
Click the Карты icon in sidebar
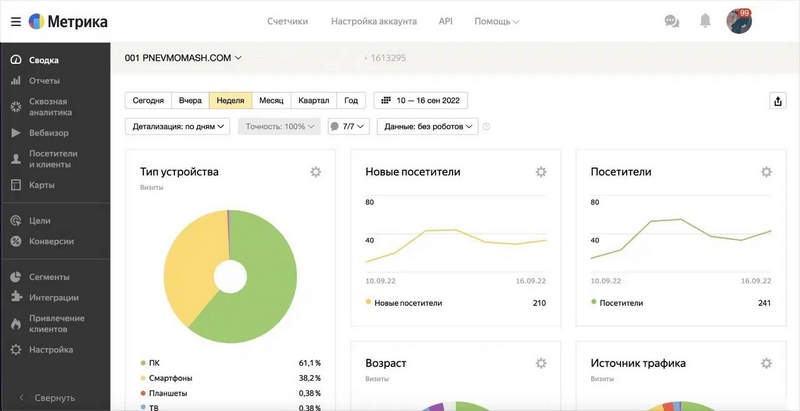click(x=16, y=185)
